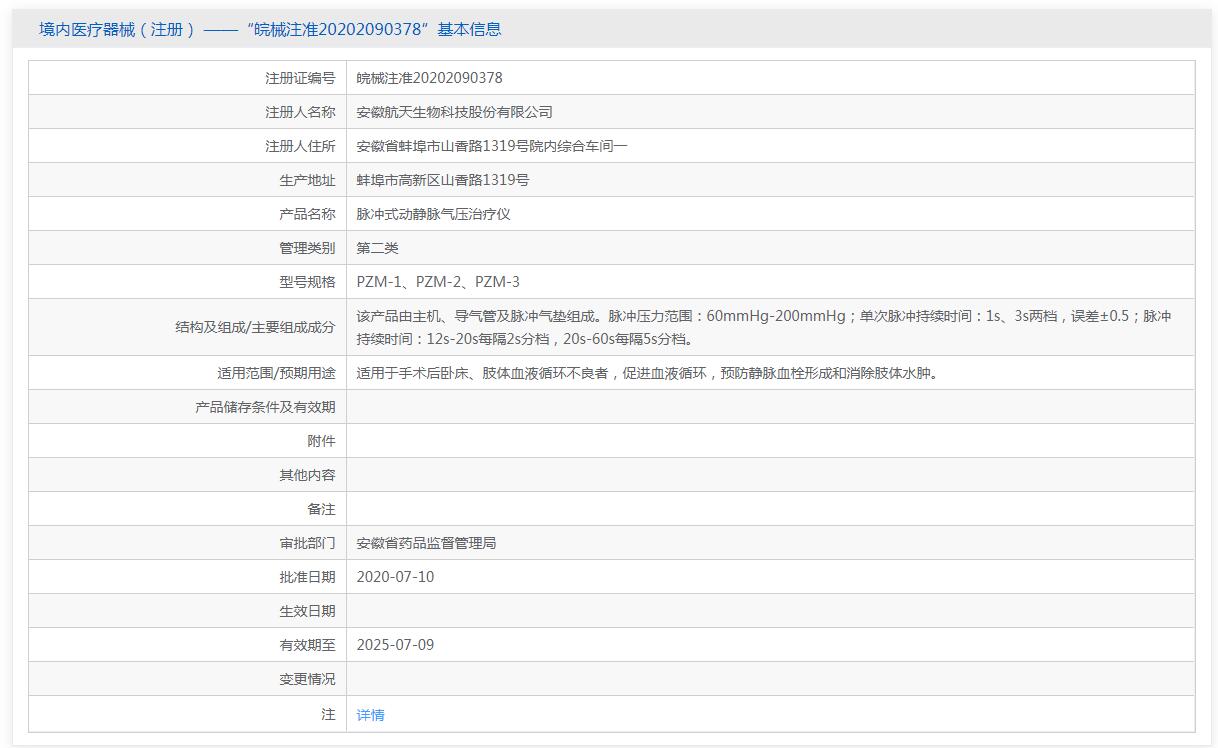This screenshot has width=1218, height=748.
Task: Click the registrant address value 山香路1319号院内综合车间一
Action: [x=492, y=146]
